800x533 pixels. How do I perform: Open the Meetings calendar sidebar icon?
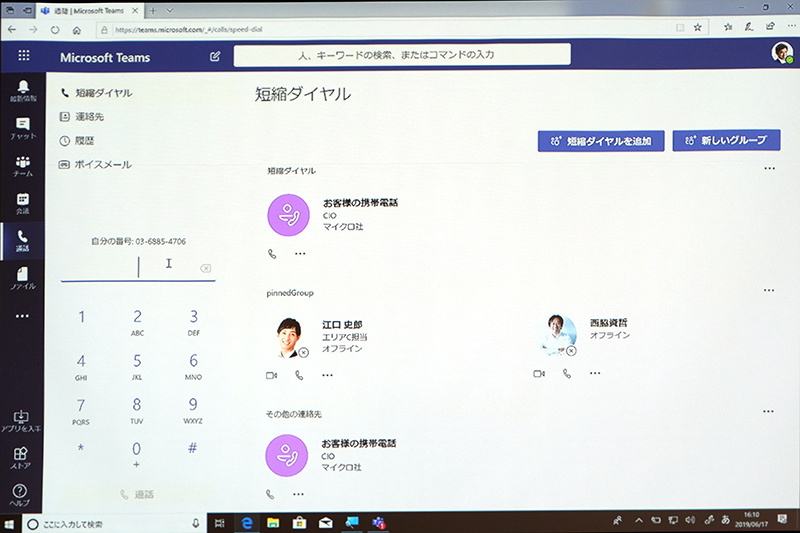[x=23, y=204]
